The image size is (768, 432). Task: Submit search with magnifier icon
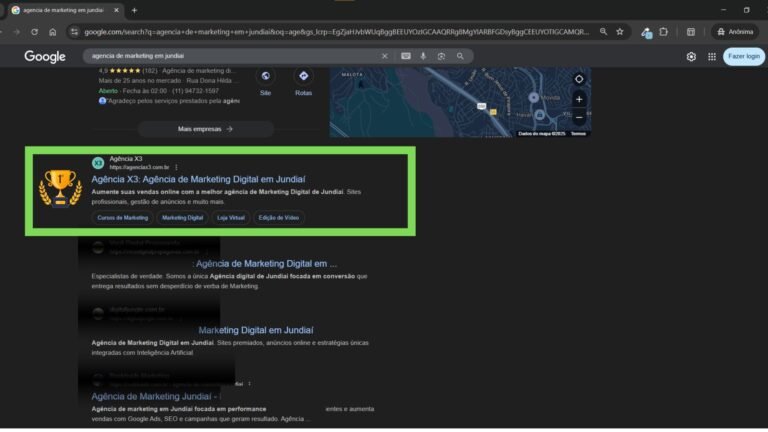(460, 56)
